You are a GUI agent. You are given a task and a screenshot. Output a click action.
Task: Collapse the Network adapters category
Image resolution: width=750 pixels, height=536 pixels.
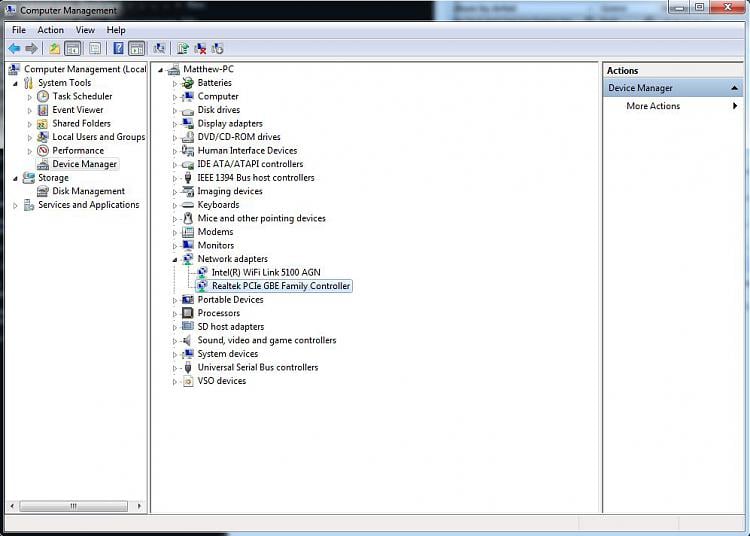tap(175, 260)
